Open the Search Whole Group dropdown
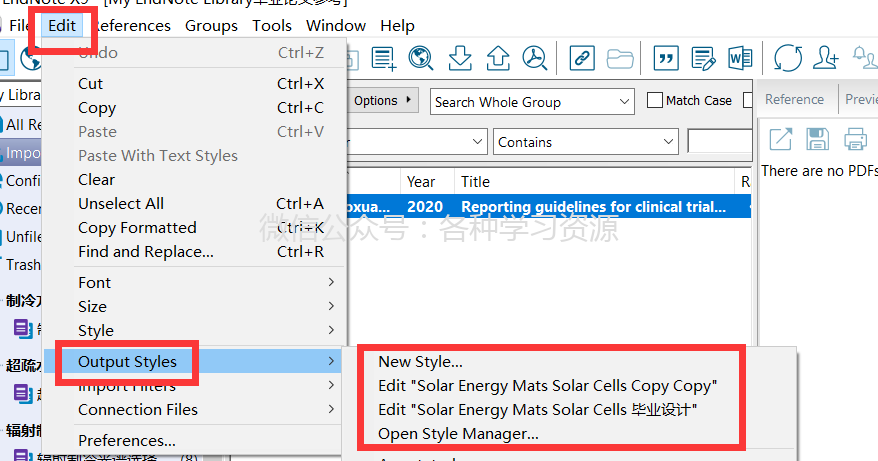Viewport: 878px width, 461px height. (532, 102)
